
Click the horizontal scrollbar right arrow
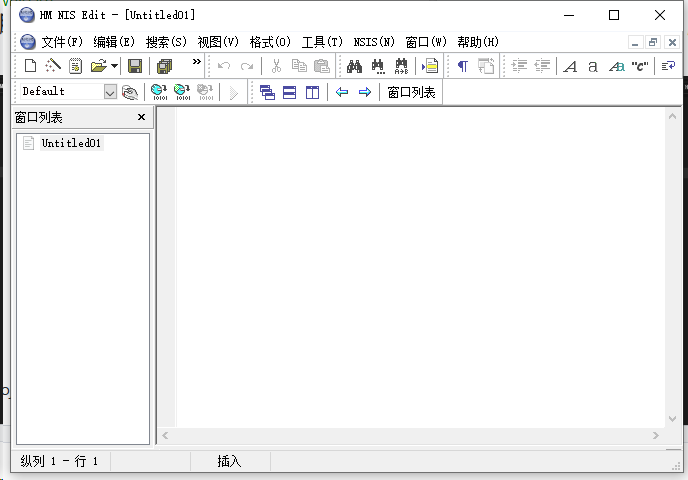coord(656,435)
